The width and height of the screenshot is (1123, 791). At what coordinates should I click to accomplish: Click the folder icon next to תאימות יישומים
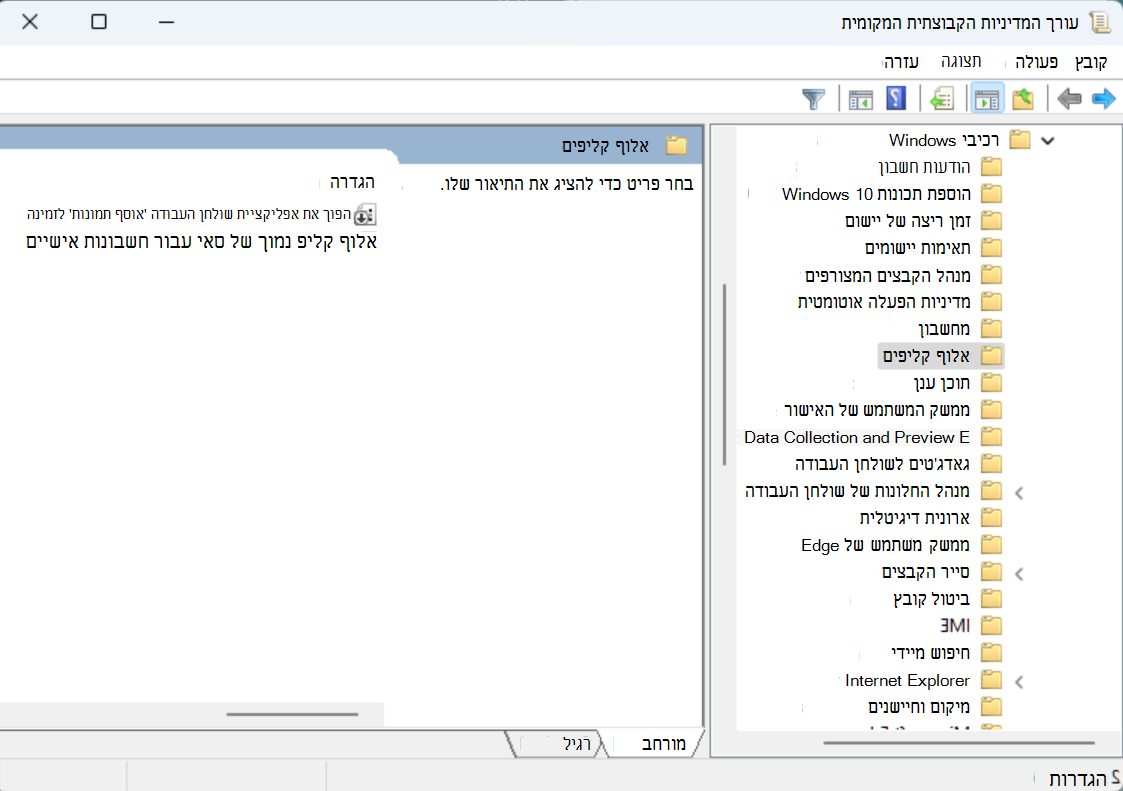pyautogui.click(x=991, y=248)
